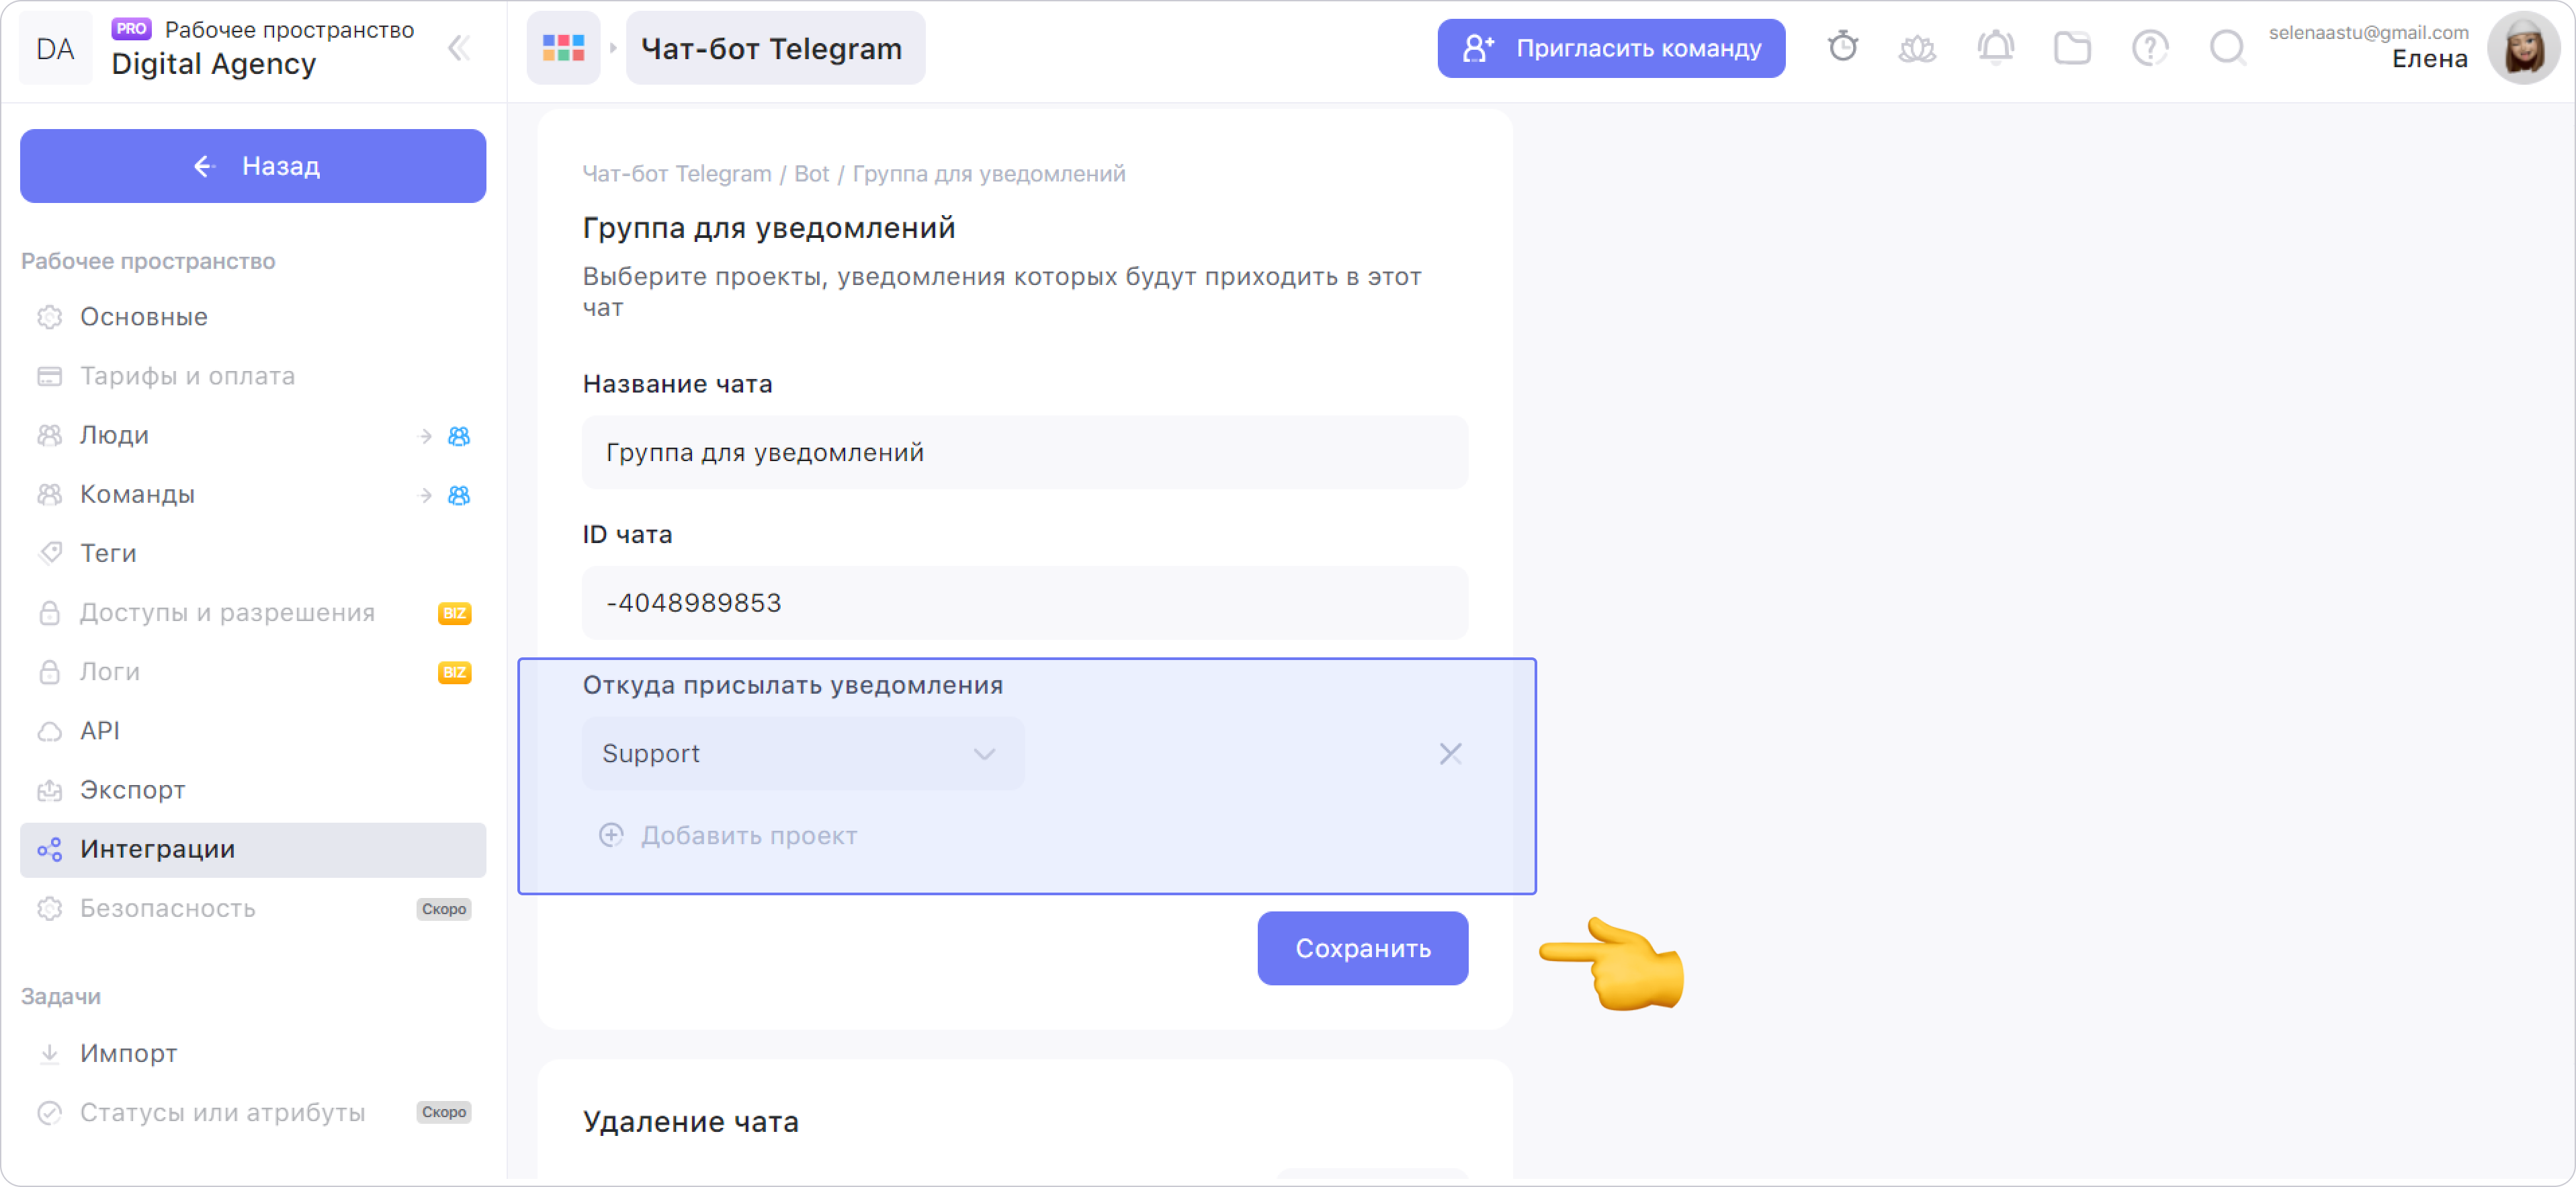
Task: Click the PRO badge
Action: click(x=131, y=29)
